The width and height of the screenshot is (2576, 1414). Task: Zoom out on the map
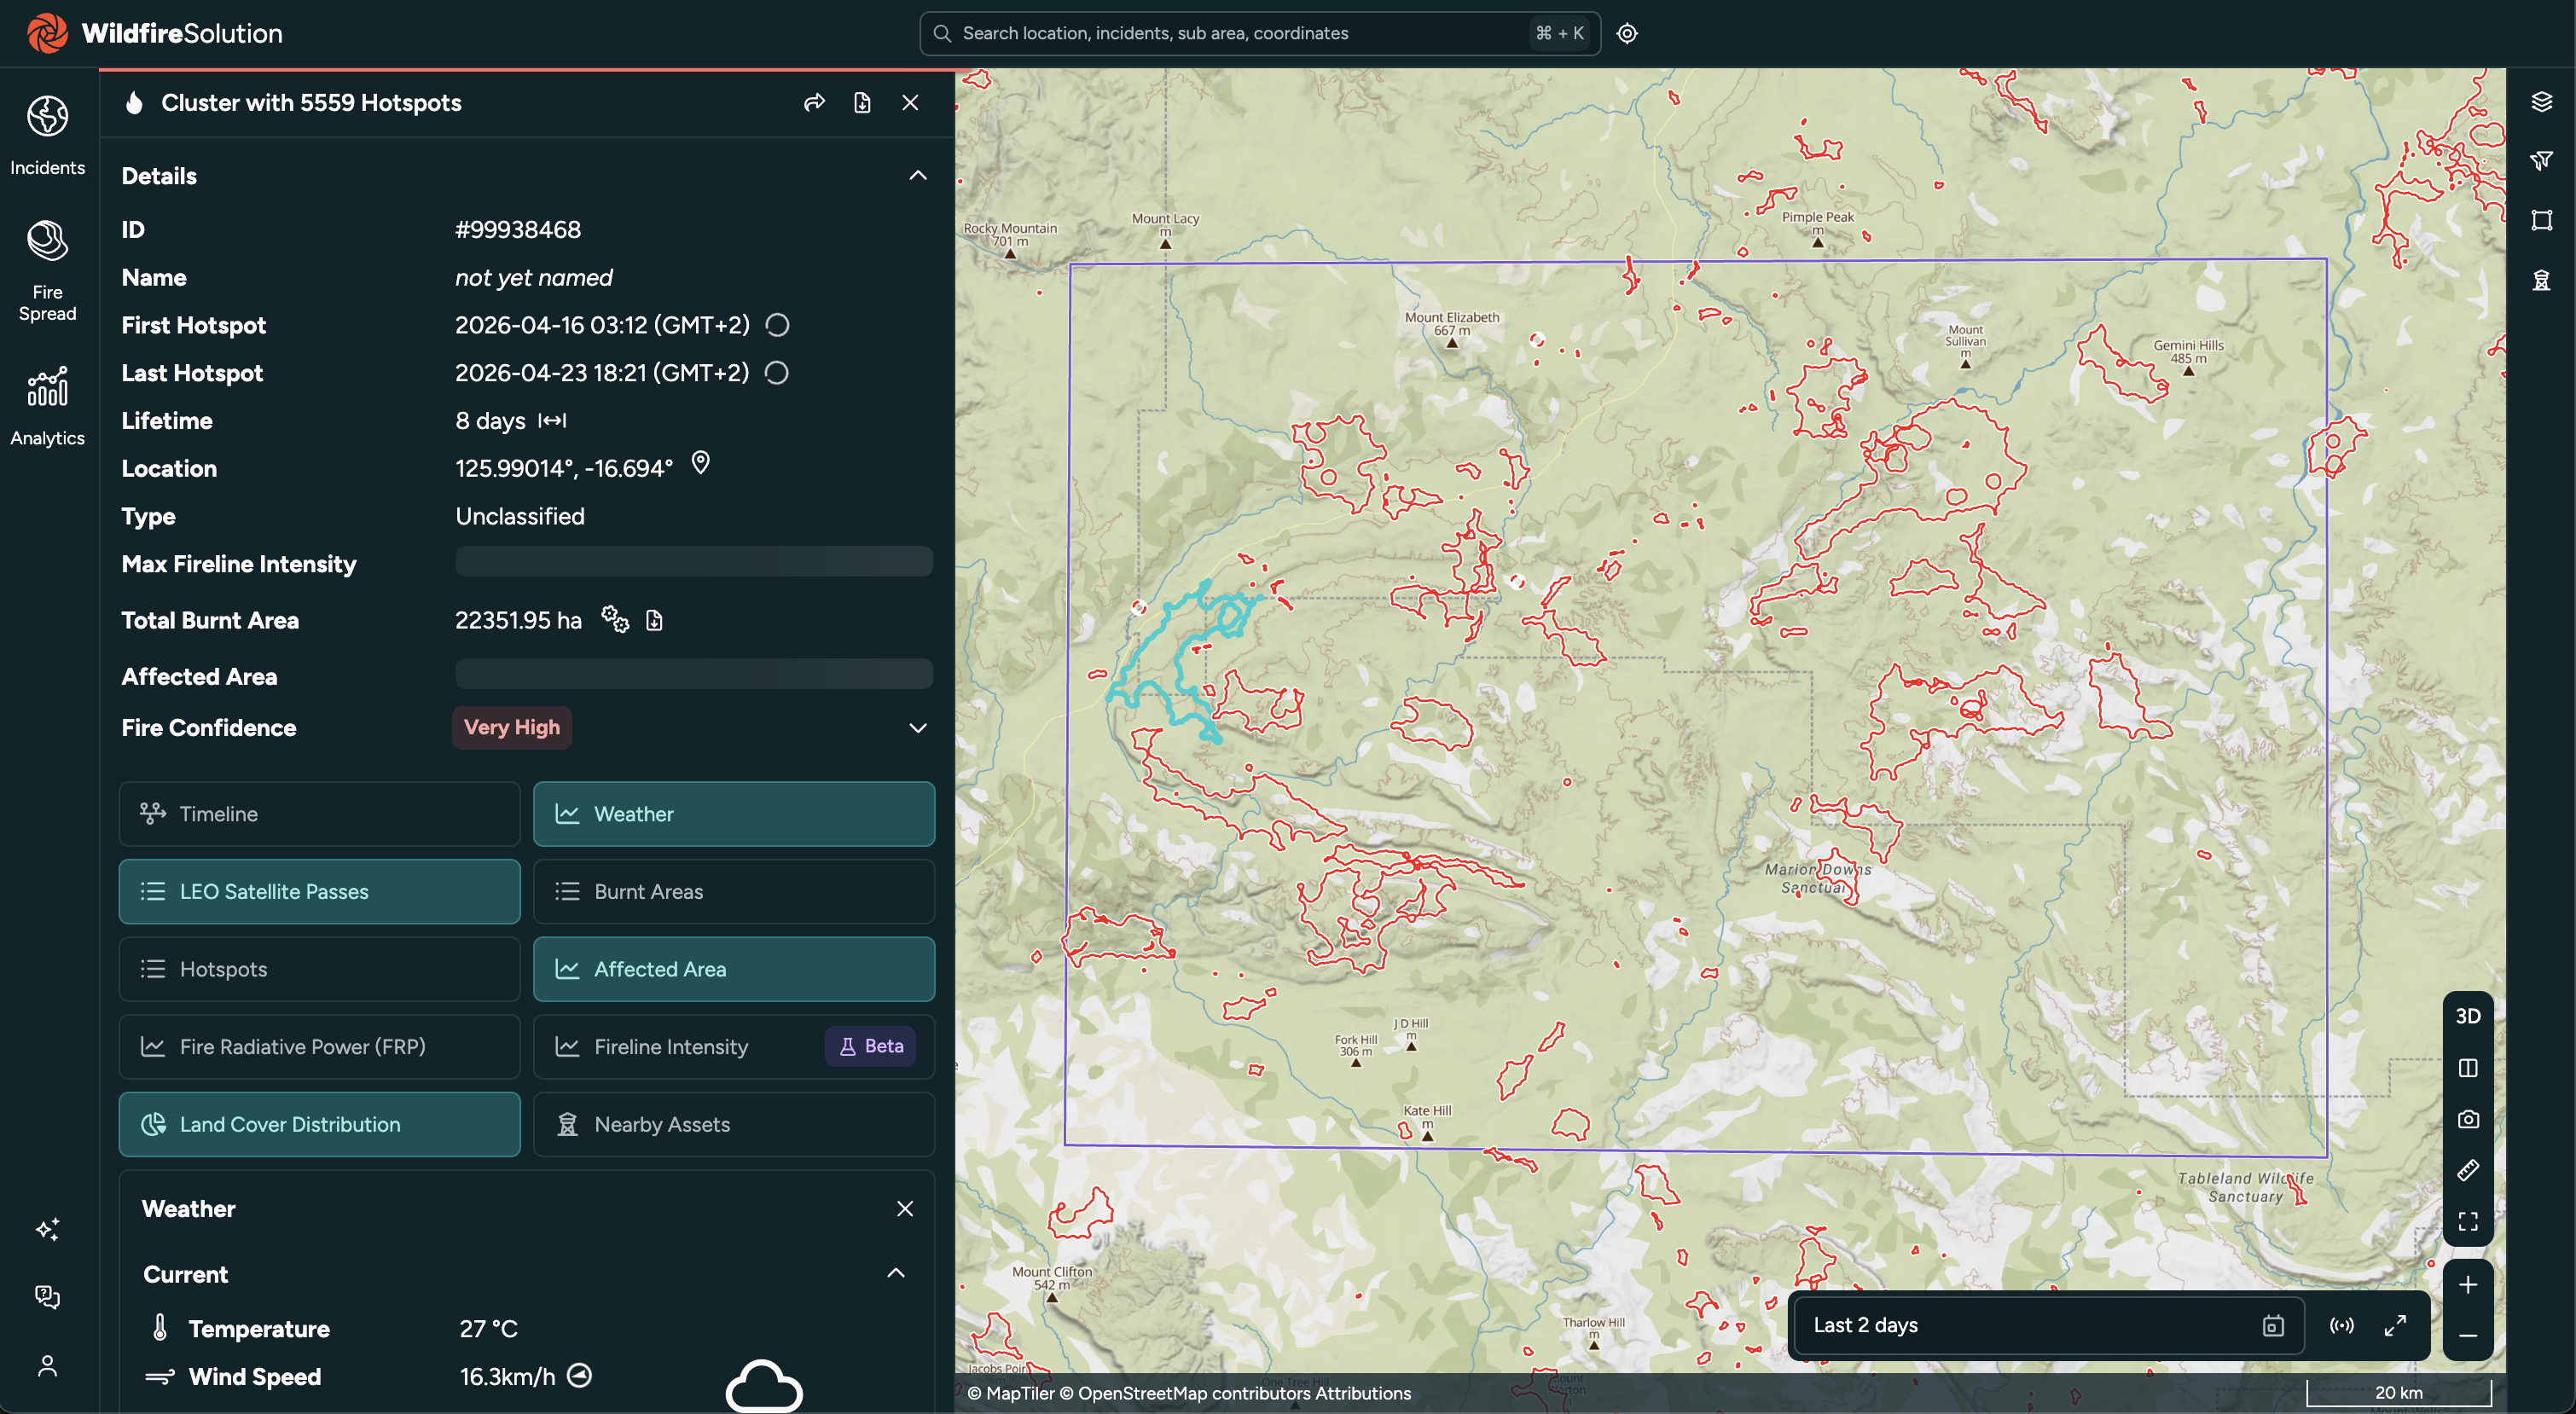[2467, 1336]
